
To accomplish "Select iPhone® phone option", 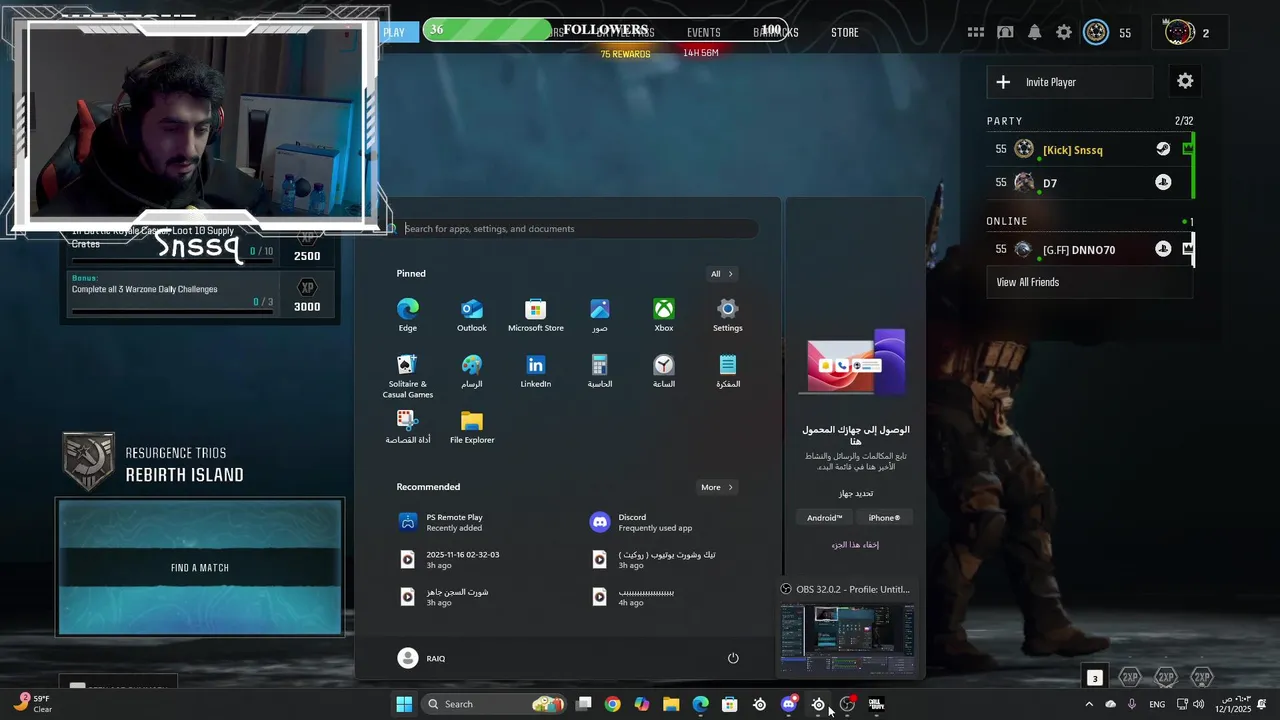I will click(x=884, y=518).
